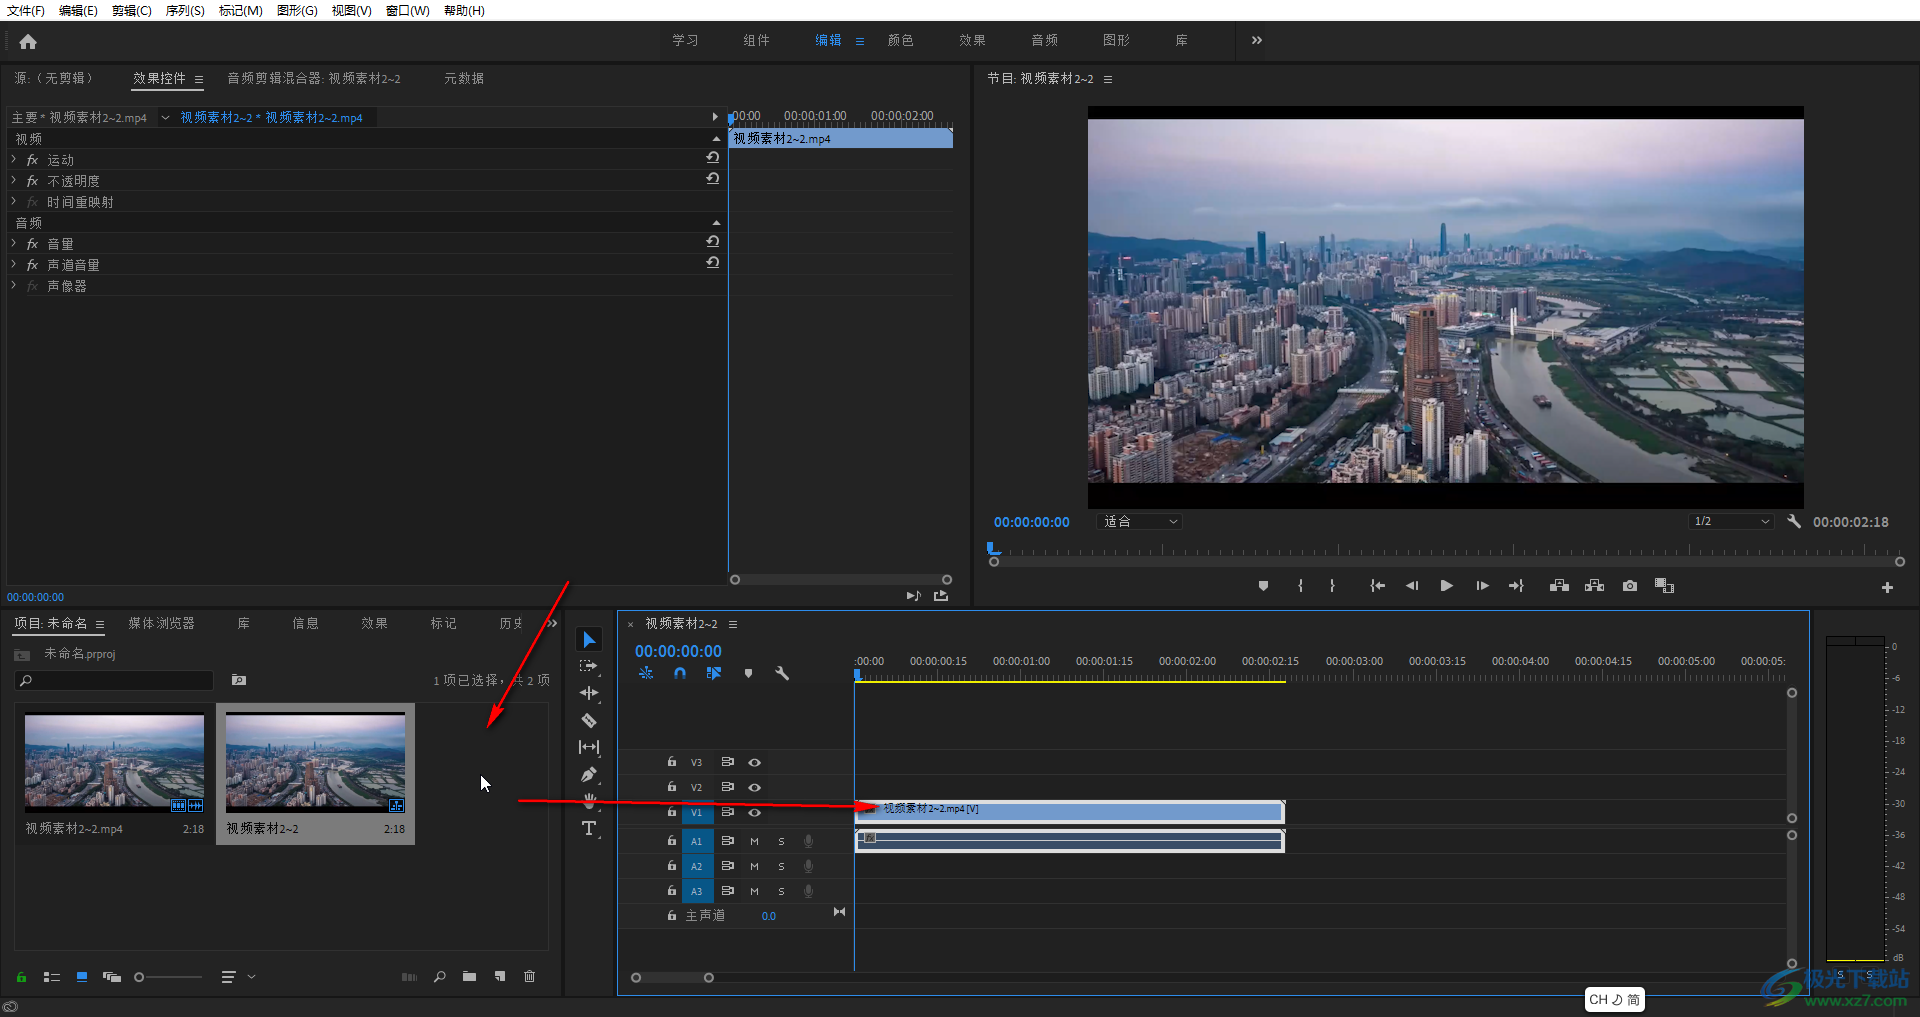Reset Motion effect parameters
Viewport: 1920px width, 1017px height.
pos(712,158)
